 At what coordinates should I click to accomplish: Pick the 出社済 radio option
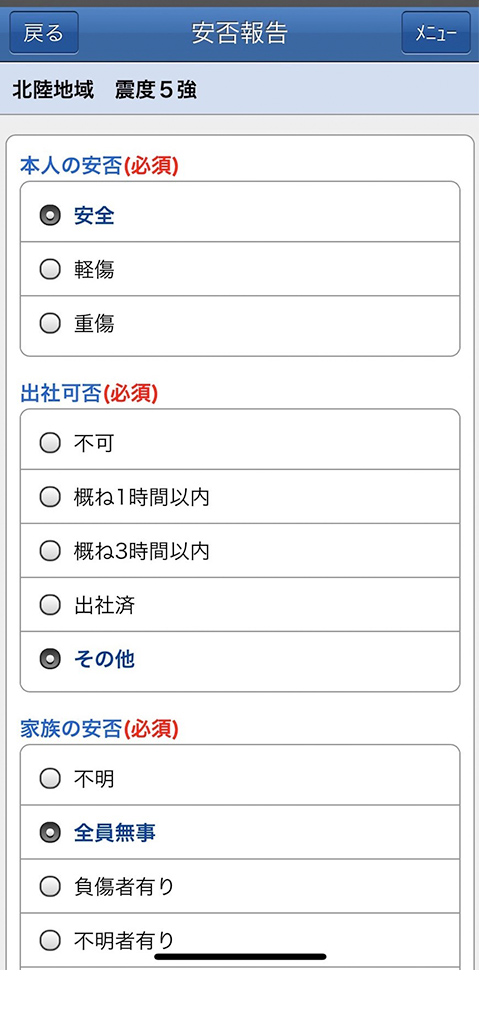(x=240, y=605)
